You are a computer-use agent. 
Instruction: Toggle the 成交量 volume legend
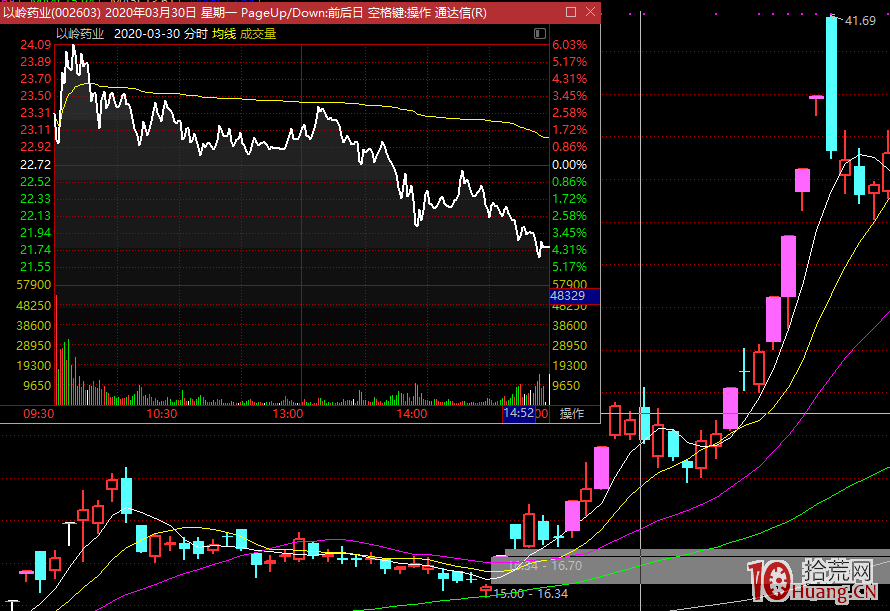(258, 33)
